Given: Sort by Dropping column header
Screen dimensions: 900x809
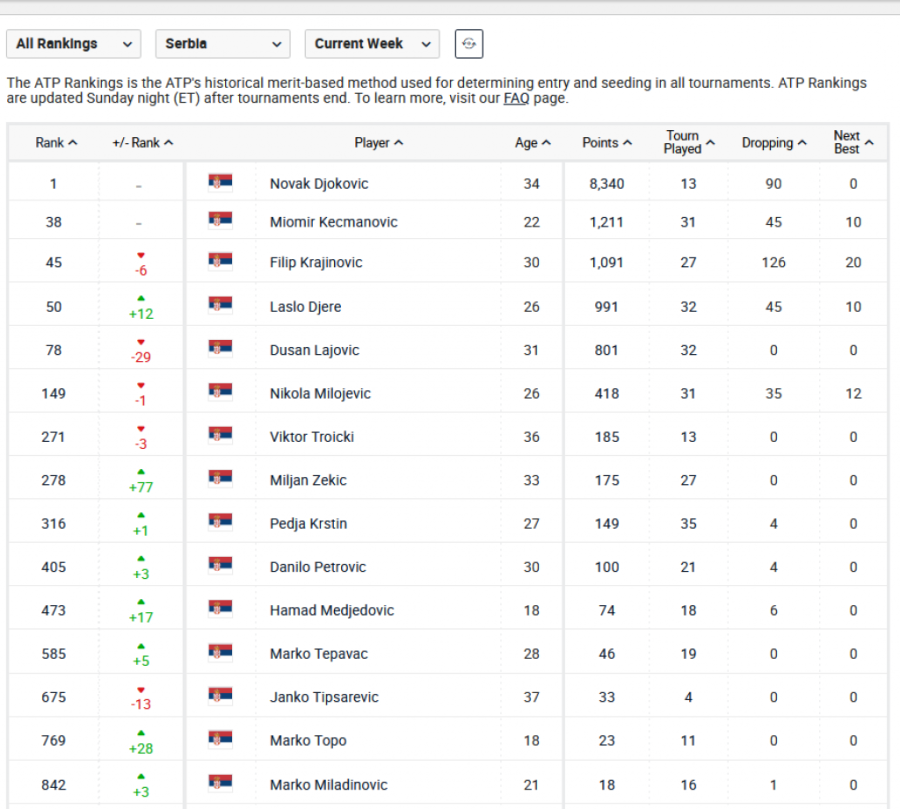Looking at the screenshot, I should pyautogui.click(x=774, y=143).
